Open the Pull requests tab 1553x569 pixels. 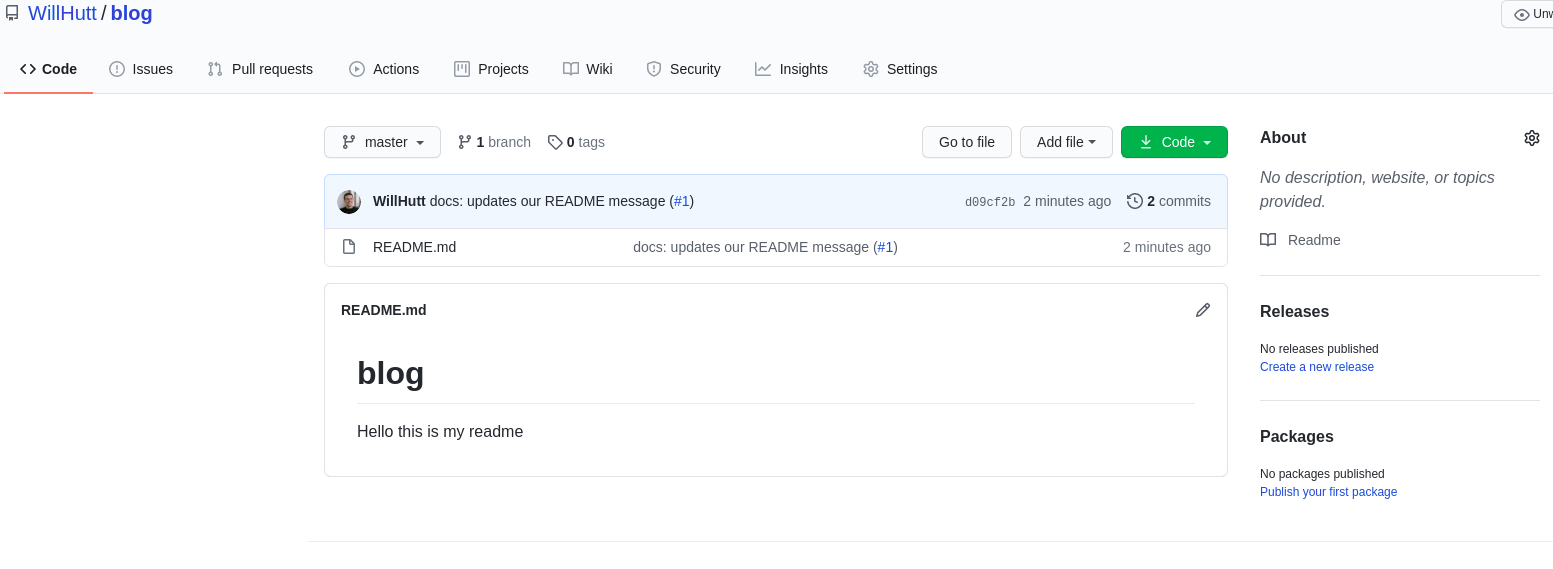(x=260, y=69)
